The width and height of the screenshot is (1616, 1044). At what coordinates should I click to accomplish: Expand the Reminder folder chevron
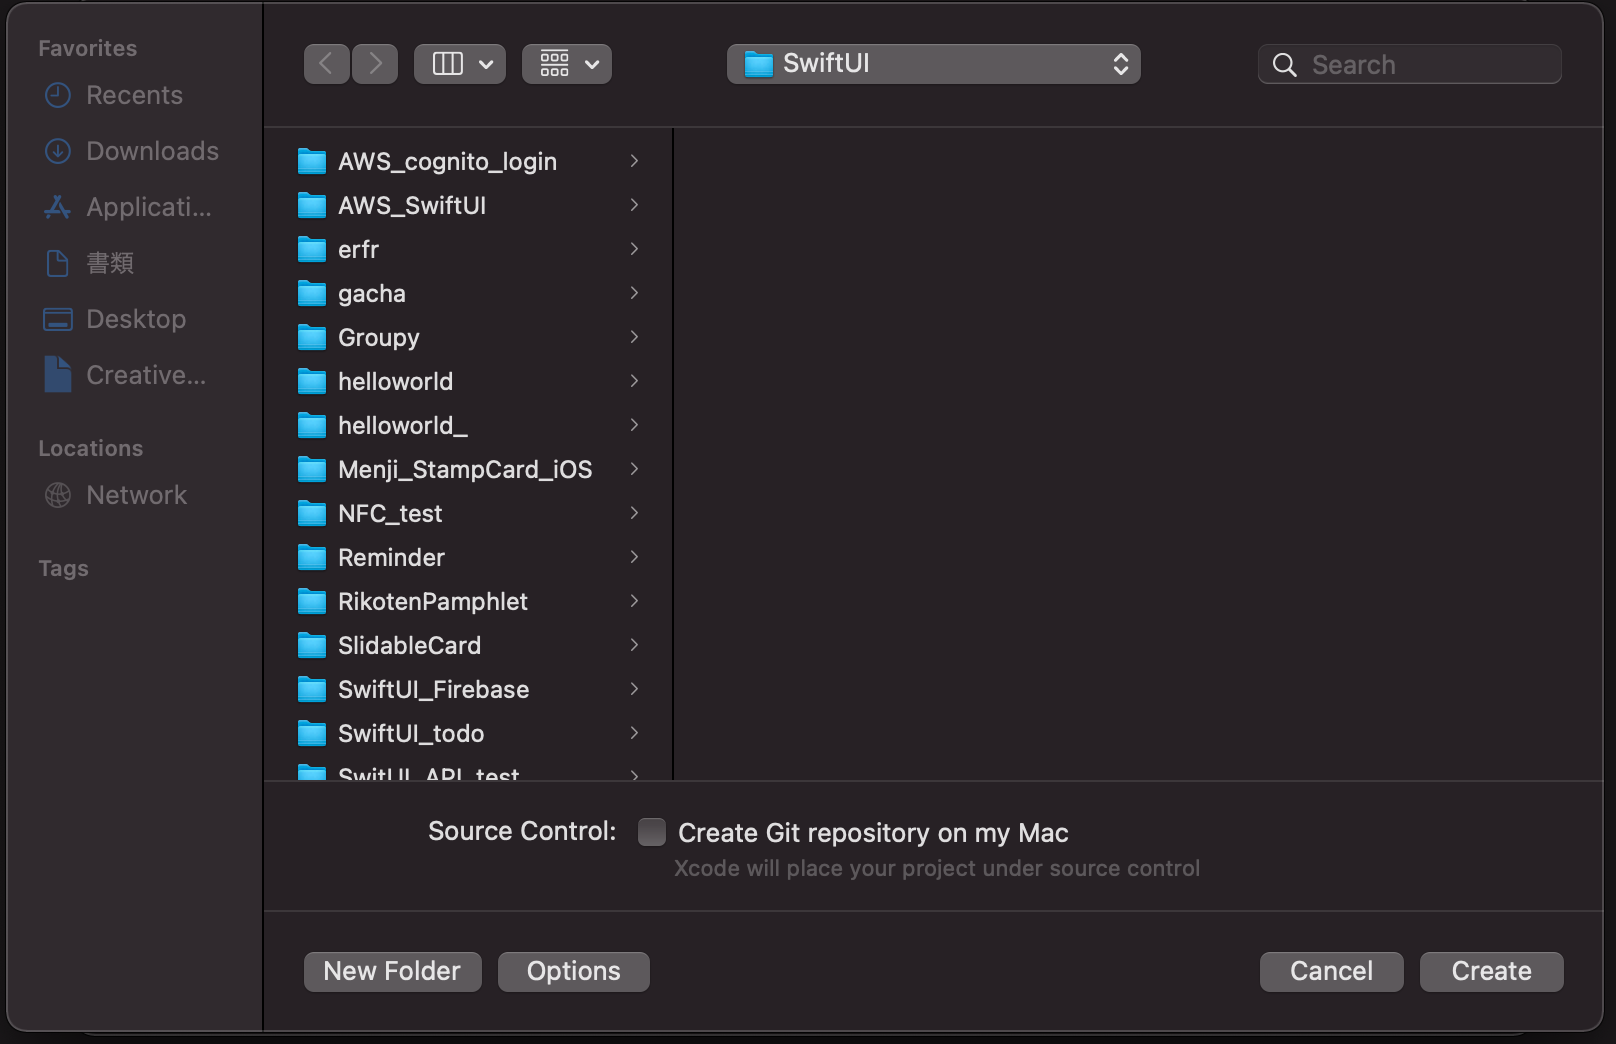point(634,557)
